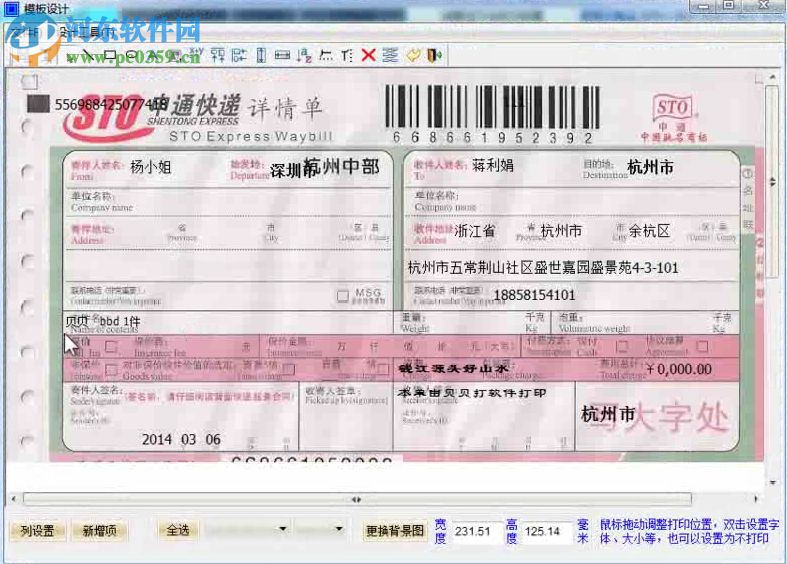Select the departure field 杭州中部

pyautogui.click(x=341, y=167)
